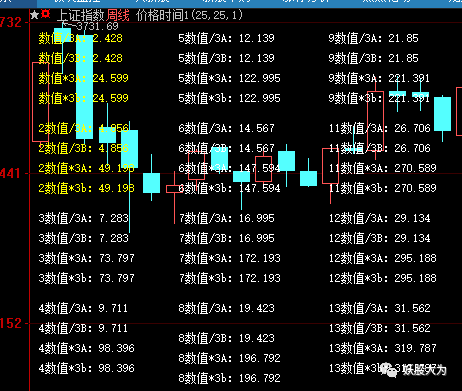Viewport: 462px width, 391px height.
Task: Select the 3731.69 high price label
Action: tap(98, 26)
